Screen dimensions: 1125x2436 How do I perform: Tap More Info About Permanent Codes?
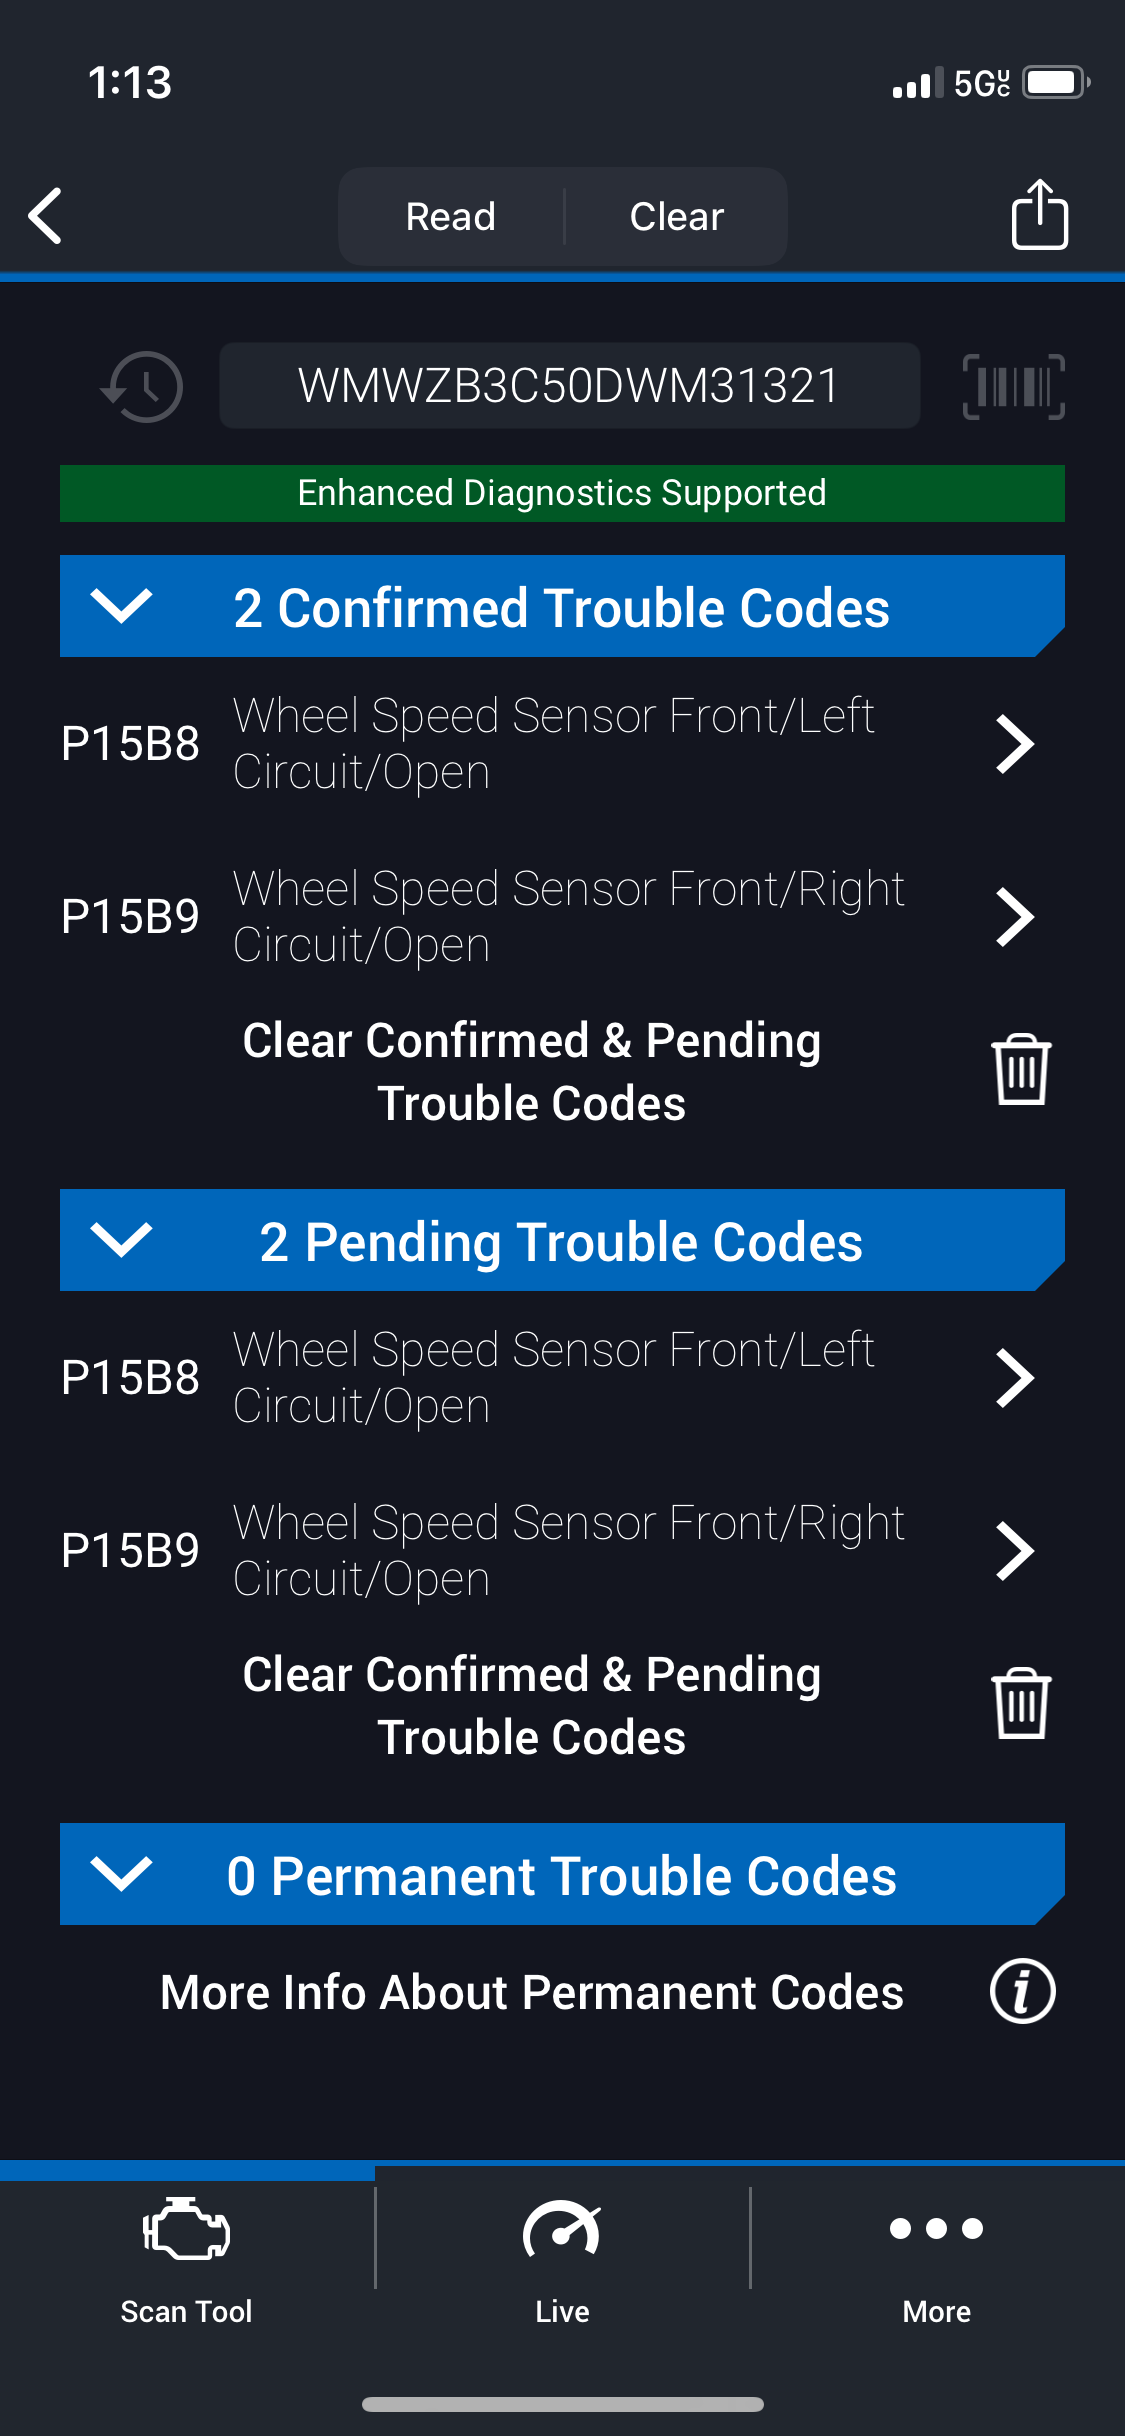point(532,1992)
